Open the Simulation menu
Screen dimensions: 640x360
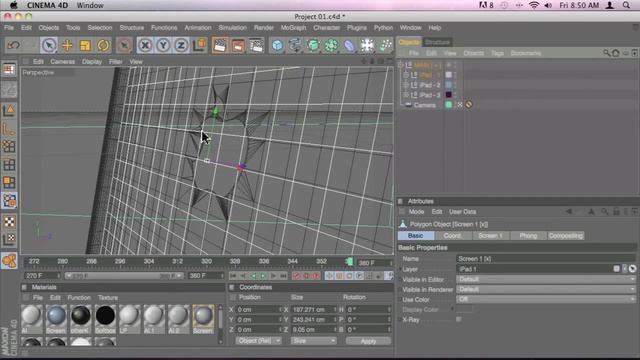[232, 28]
